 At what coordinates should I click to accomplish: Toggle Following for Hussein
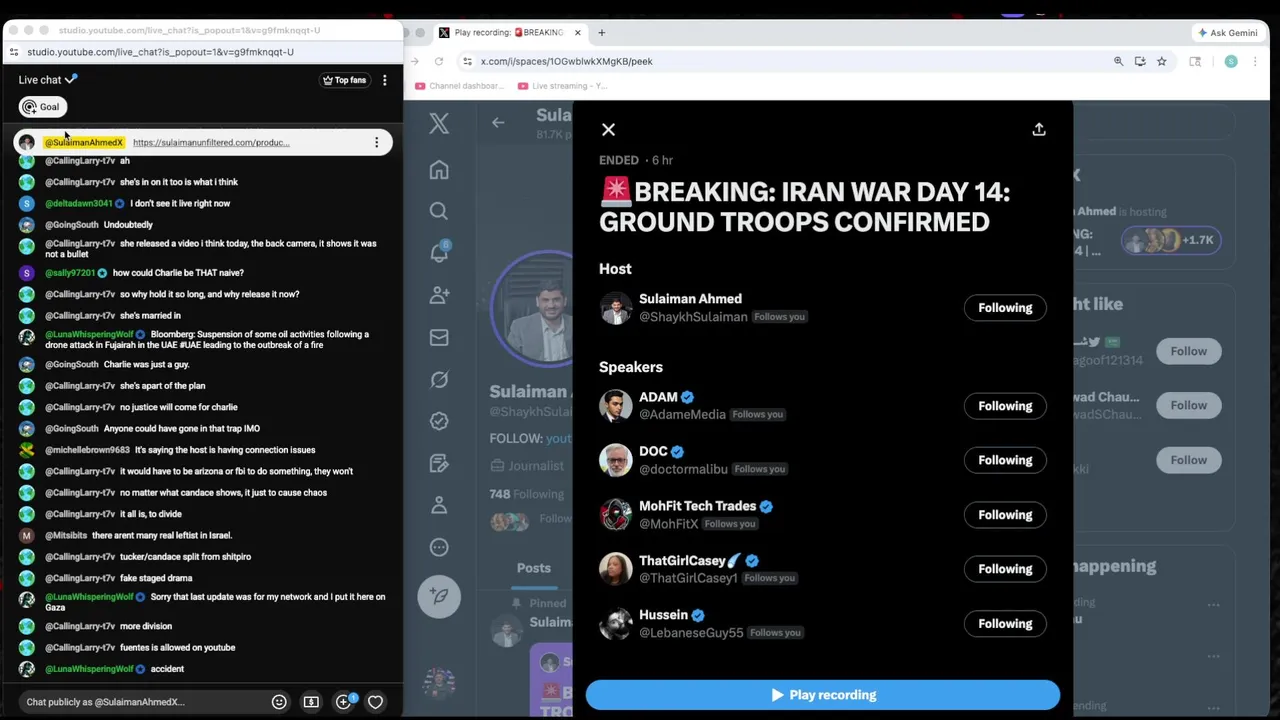tap(1005, 624)
